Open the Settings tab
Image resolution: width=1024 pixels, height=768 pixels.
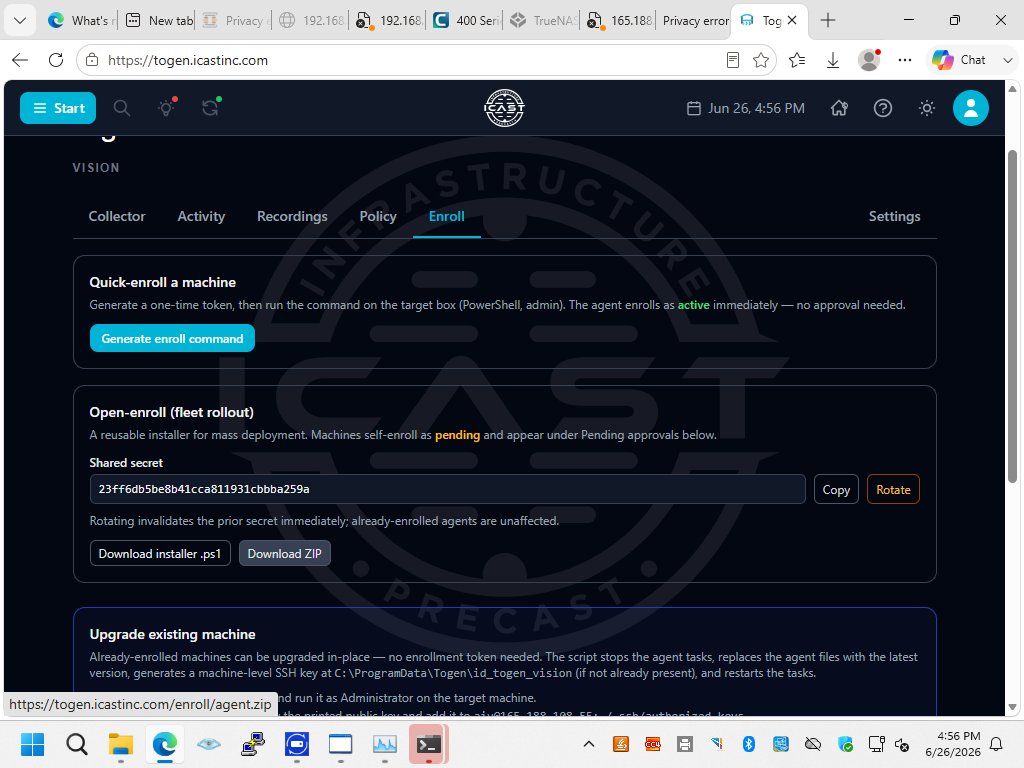pos(894,216)
